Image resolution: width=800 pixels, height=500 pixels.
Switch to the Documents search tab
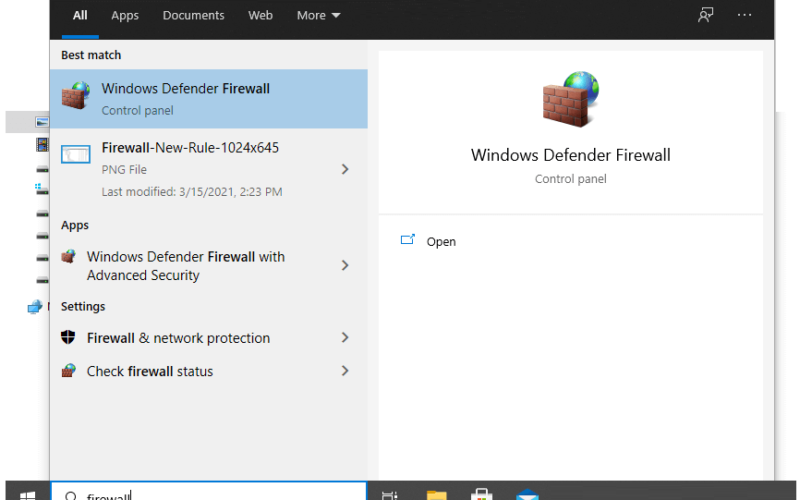[x=193, y=15]
